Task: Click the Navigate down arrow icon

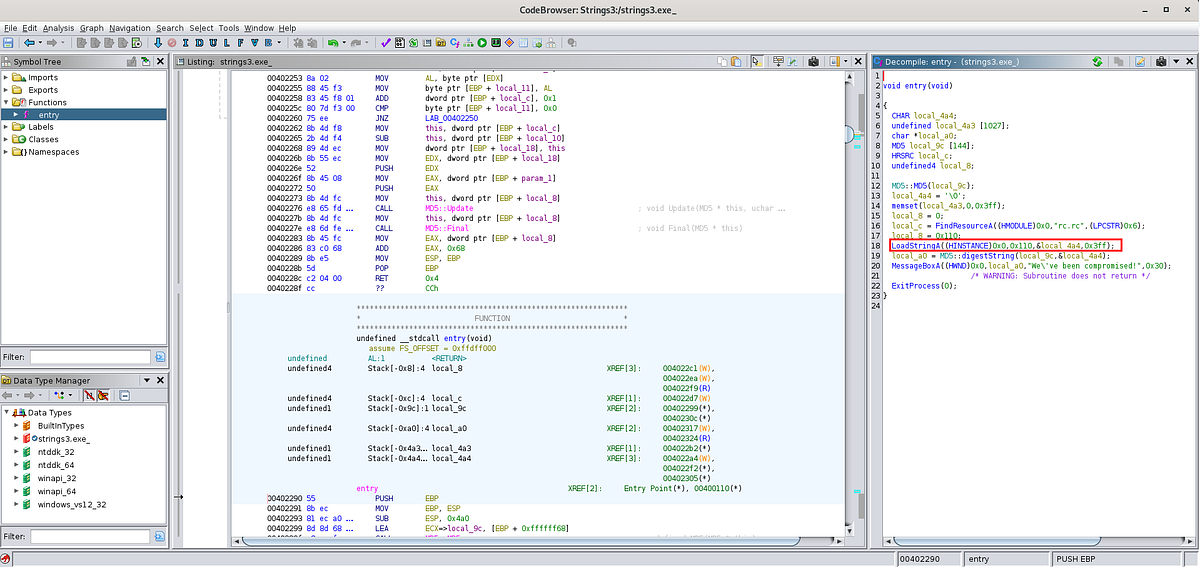Action: (157, 43)
